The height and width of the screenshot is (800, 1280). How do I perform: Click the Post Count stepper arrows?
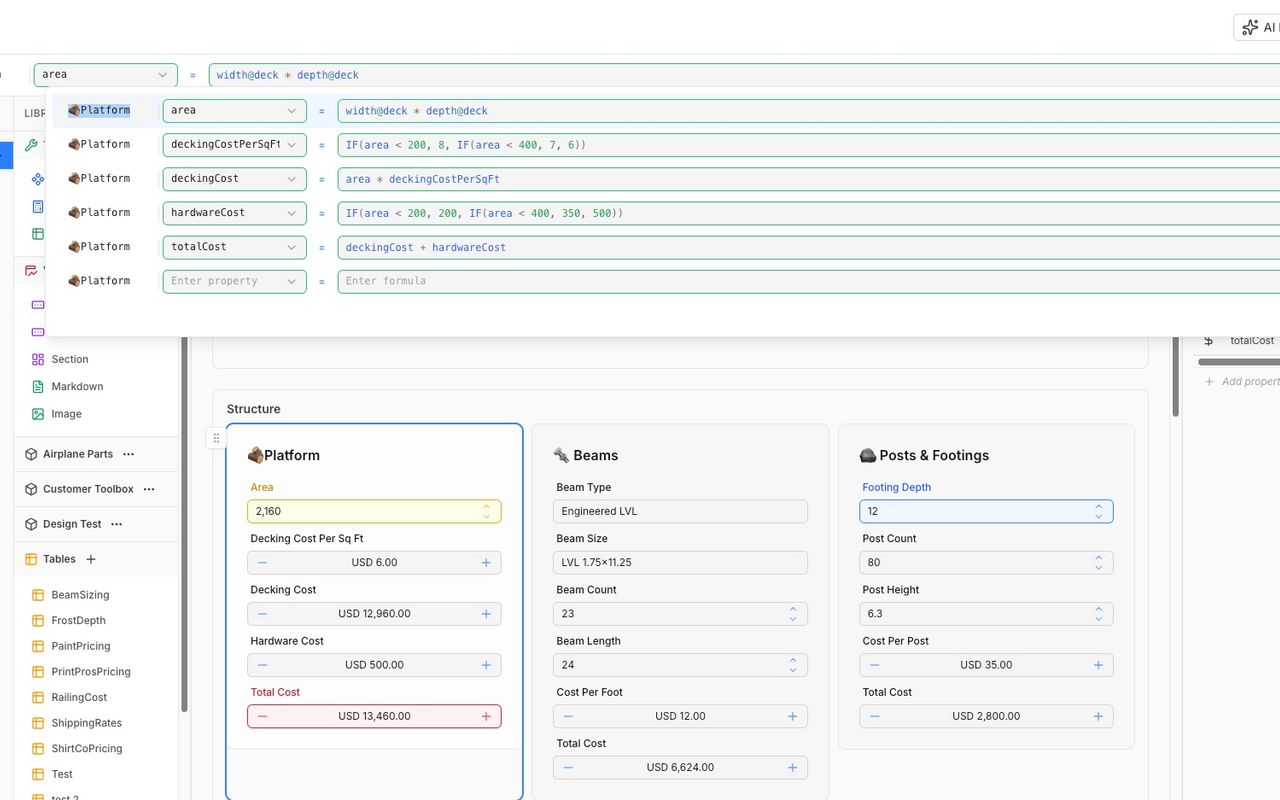click(x=1099, y=562)
